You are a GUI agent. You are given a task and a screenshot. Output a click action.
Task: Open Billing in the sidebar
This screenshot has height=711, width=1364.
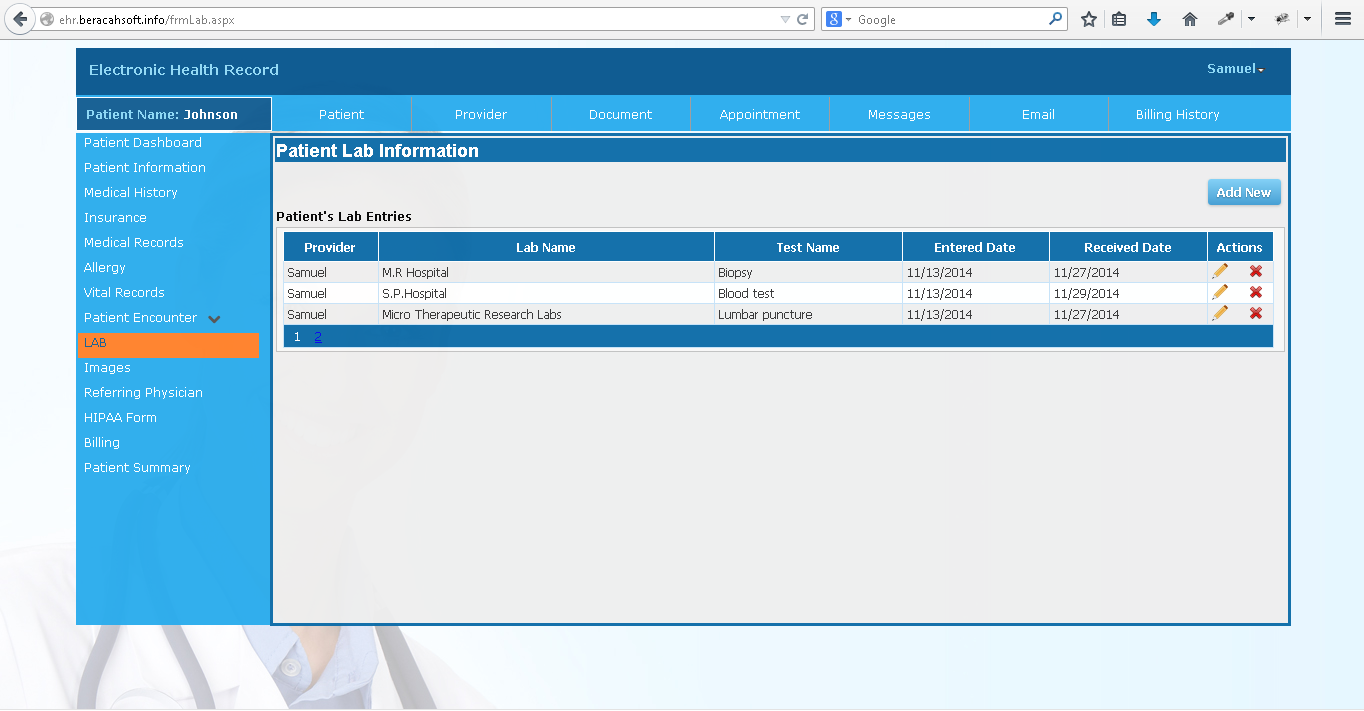pos(102,443)
